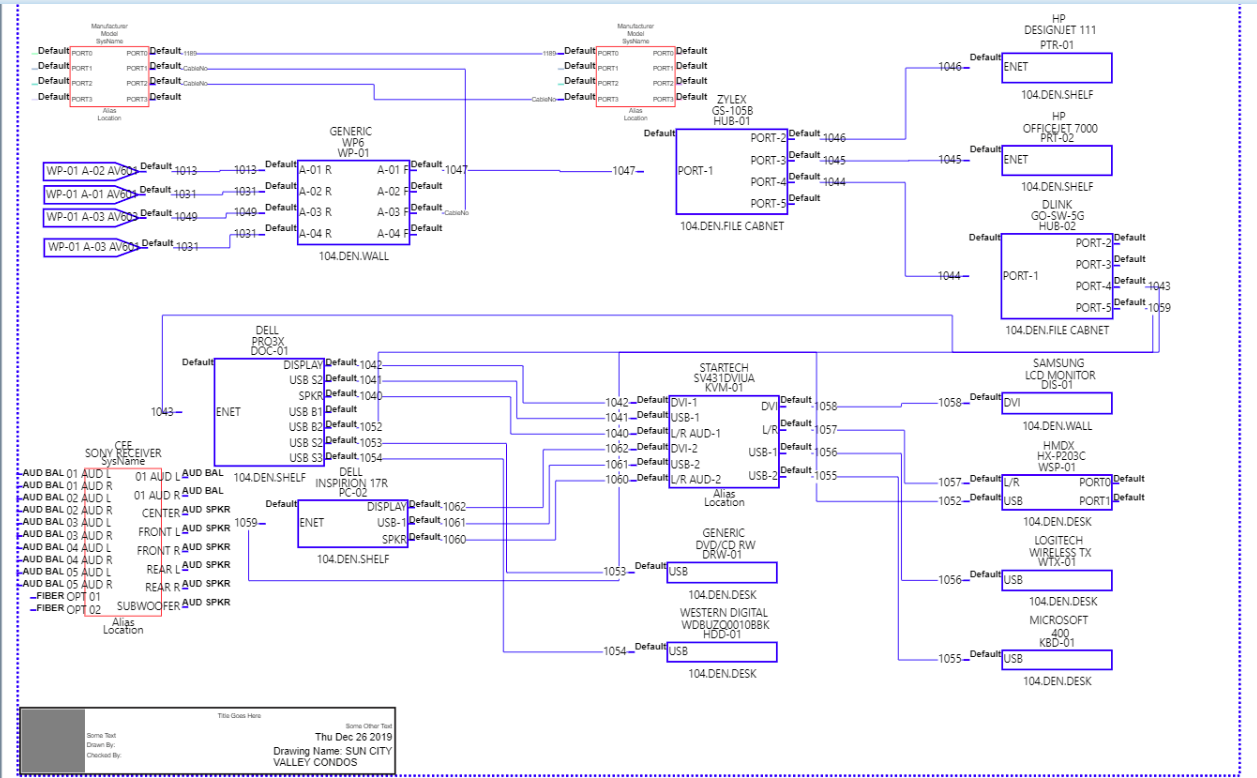Click the Drawing Name: SUN CITY text
The height and width of the screenshot is (778, 1257).
(333, 750)
